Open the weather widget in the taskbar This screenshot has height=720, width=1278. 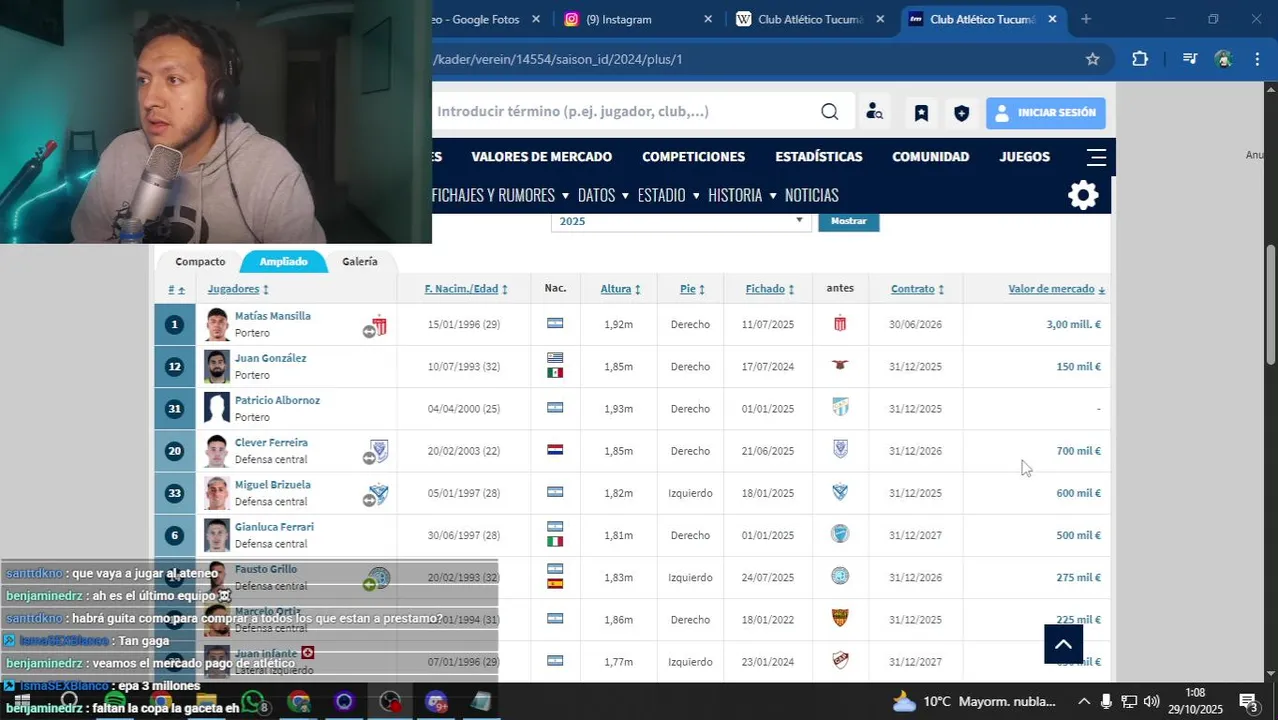pos(973,702)
